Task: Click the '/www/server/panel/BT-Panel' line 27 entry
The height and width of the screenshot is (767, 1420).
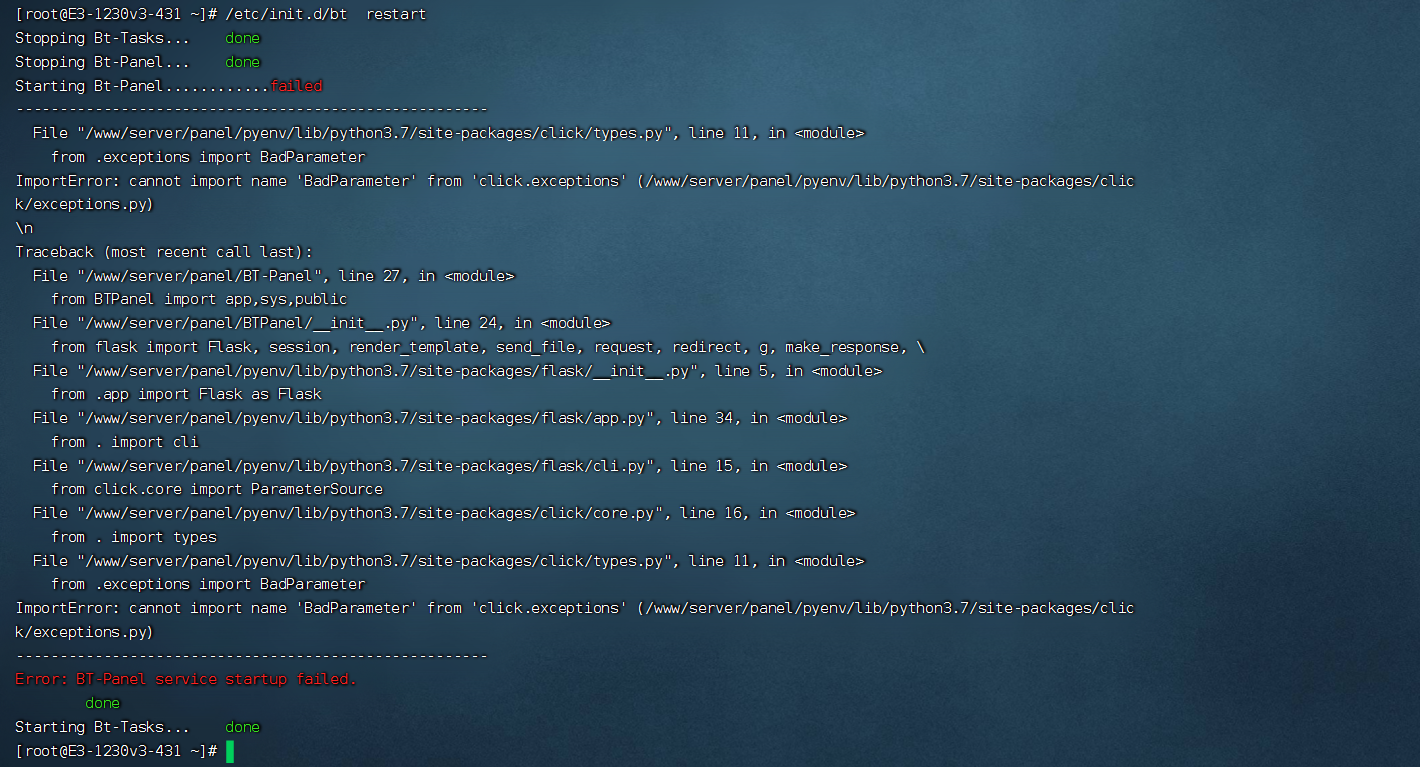Action: click(x=273, y=276)
